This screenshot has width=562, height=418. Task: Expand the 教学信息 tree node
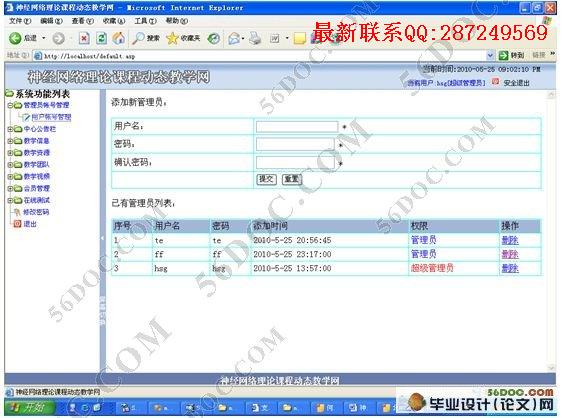10,141
